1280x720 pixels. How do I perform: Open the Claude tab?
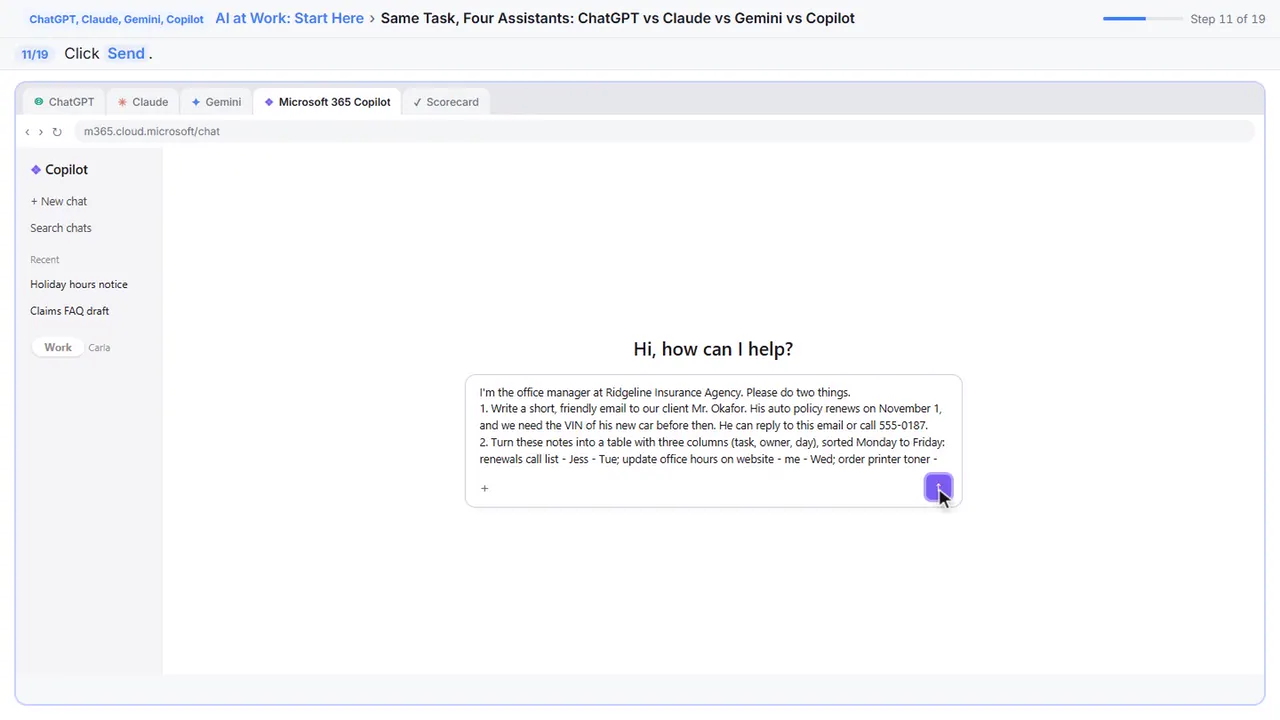pos(143,102)
